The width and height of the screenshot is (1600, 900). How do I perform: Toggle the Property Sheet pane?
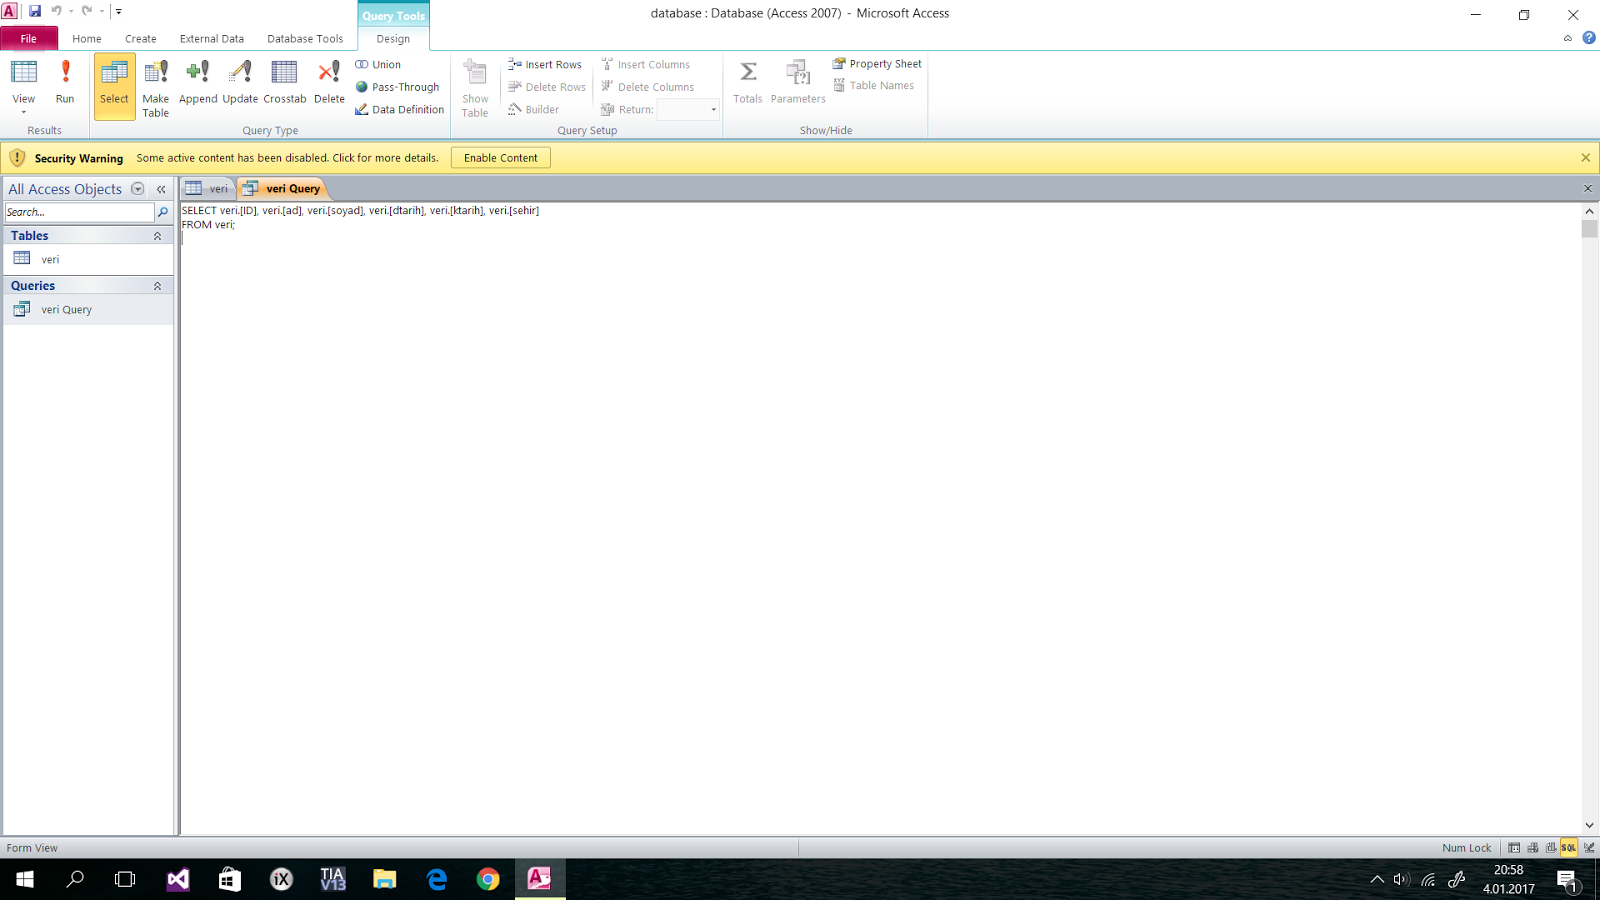[x=877, y=63]
